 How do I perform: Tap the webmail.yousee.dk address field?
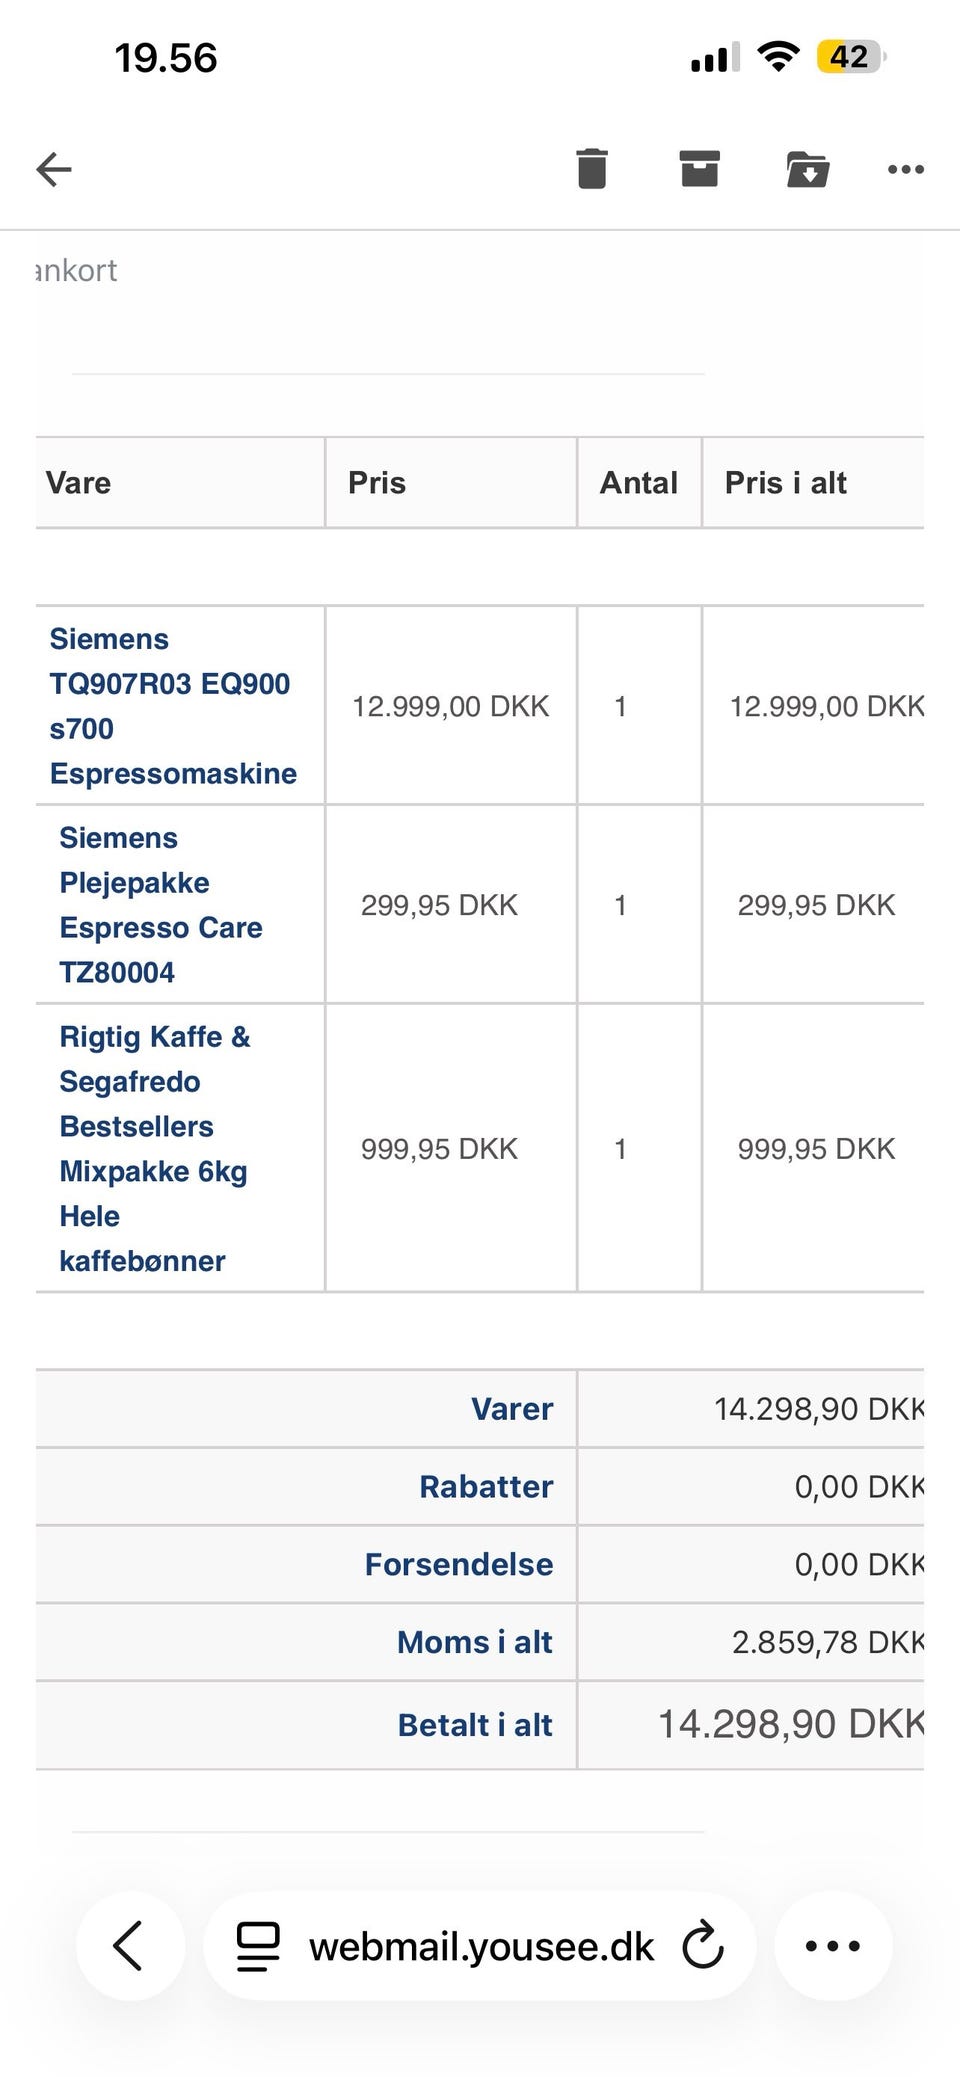point(481,1947)
